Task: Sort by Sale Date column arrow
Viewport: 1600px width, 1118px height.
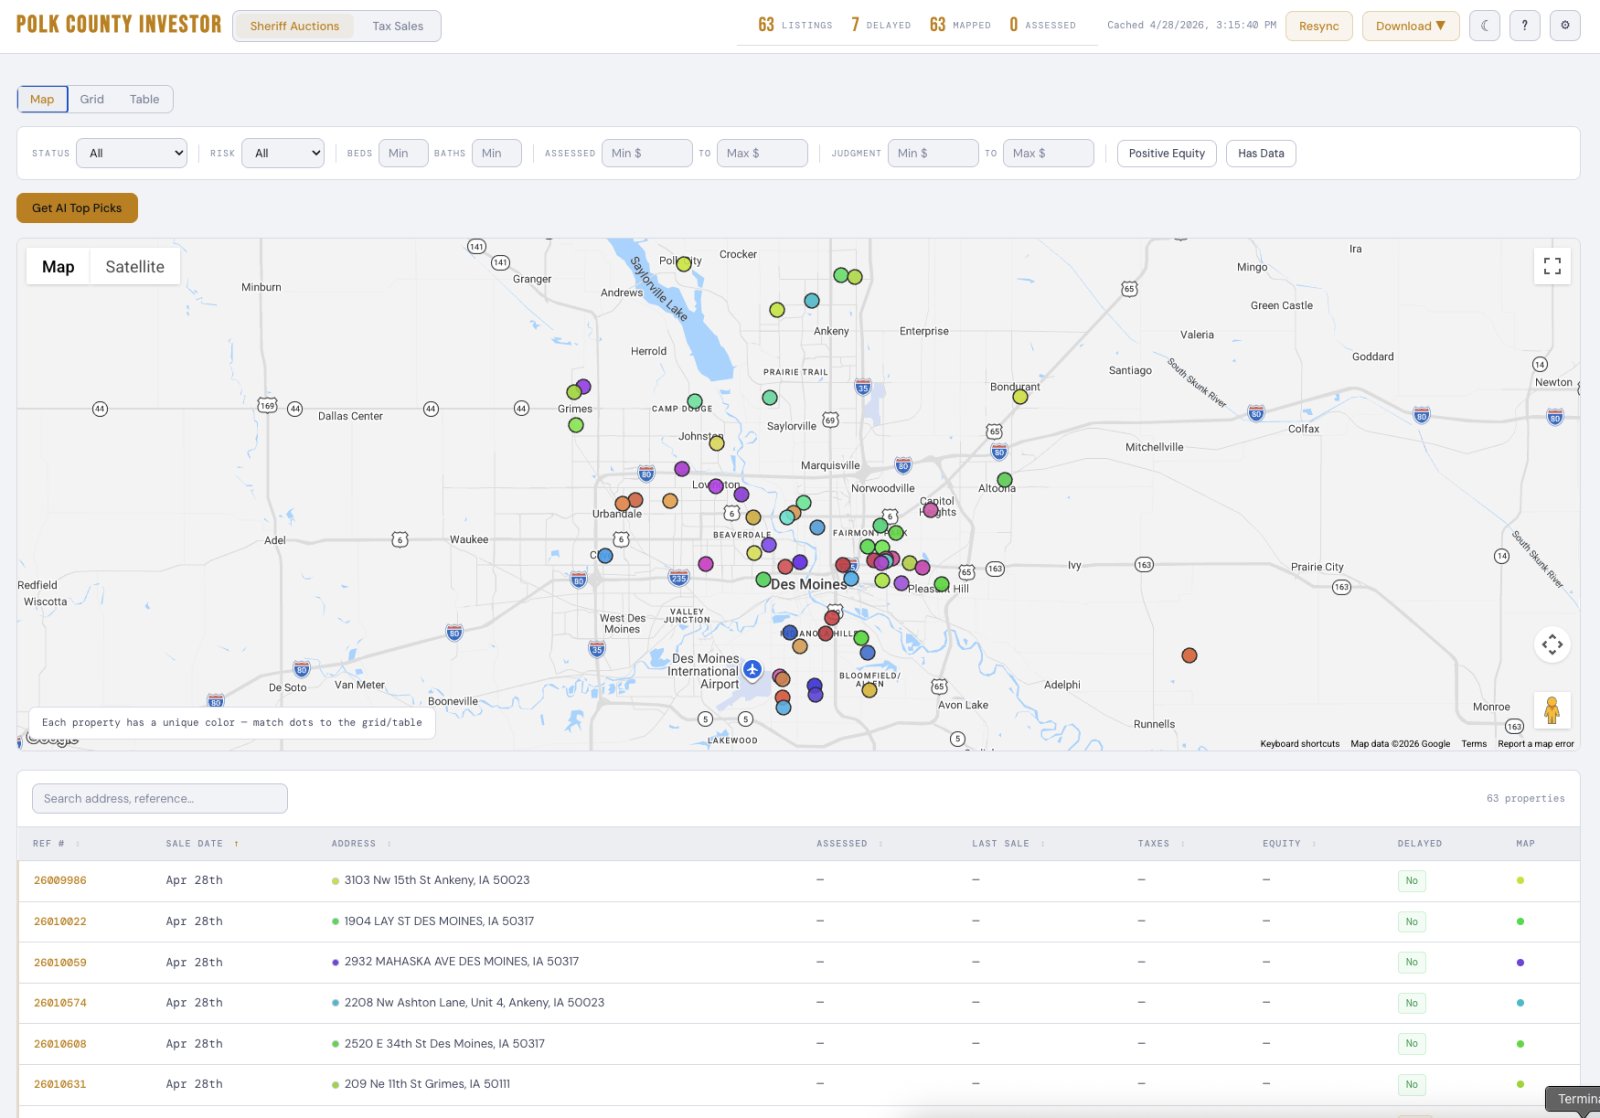Action: 237,844
